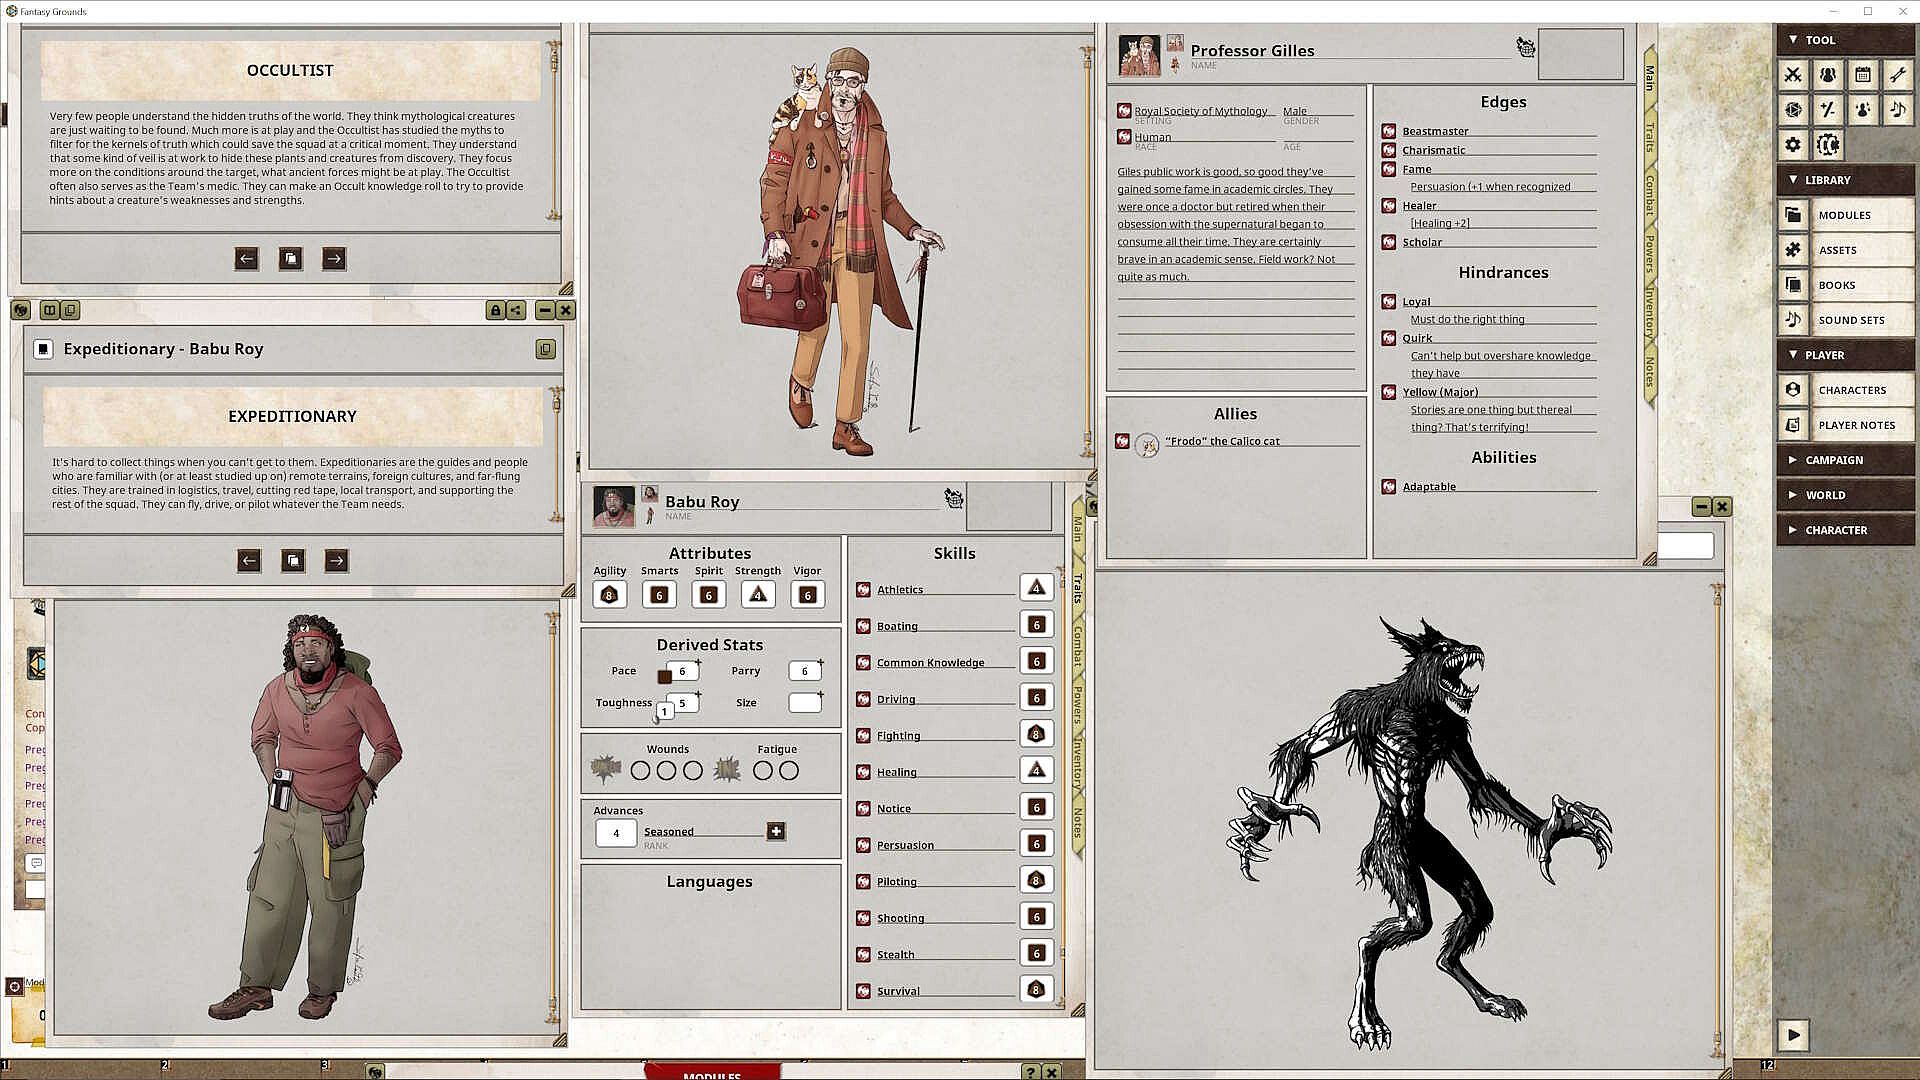The image size is (1920, 1080).
Task: Toggle first Wounds circle for Babu Roy
Action: [x=640, y=771]
